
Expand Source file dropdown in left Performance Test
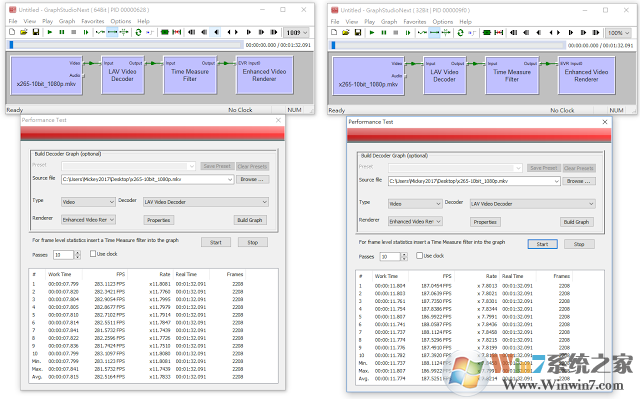pyautogui.click(x=230, y=179)
